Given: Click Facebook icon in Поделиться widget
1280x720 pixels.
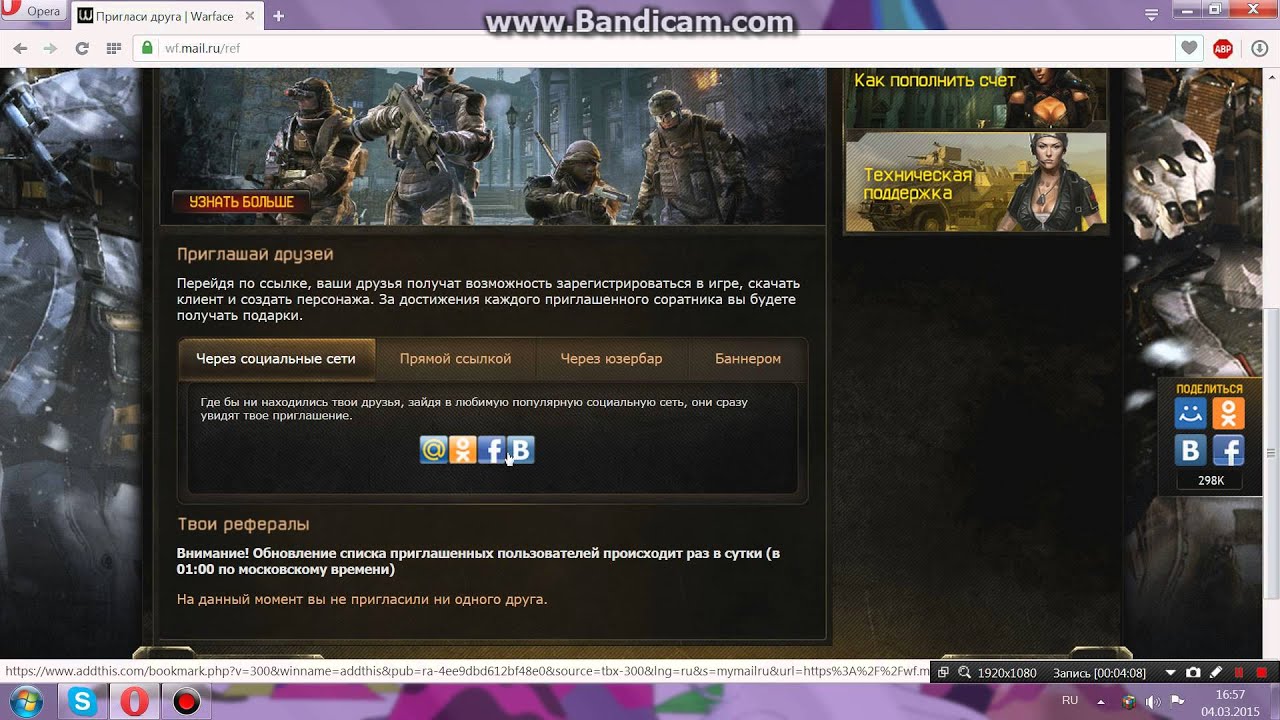Looking at the screenshot, I should [x=1228, y=450].
